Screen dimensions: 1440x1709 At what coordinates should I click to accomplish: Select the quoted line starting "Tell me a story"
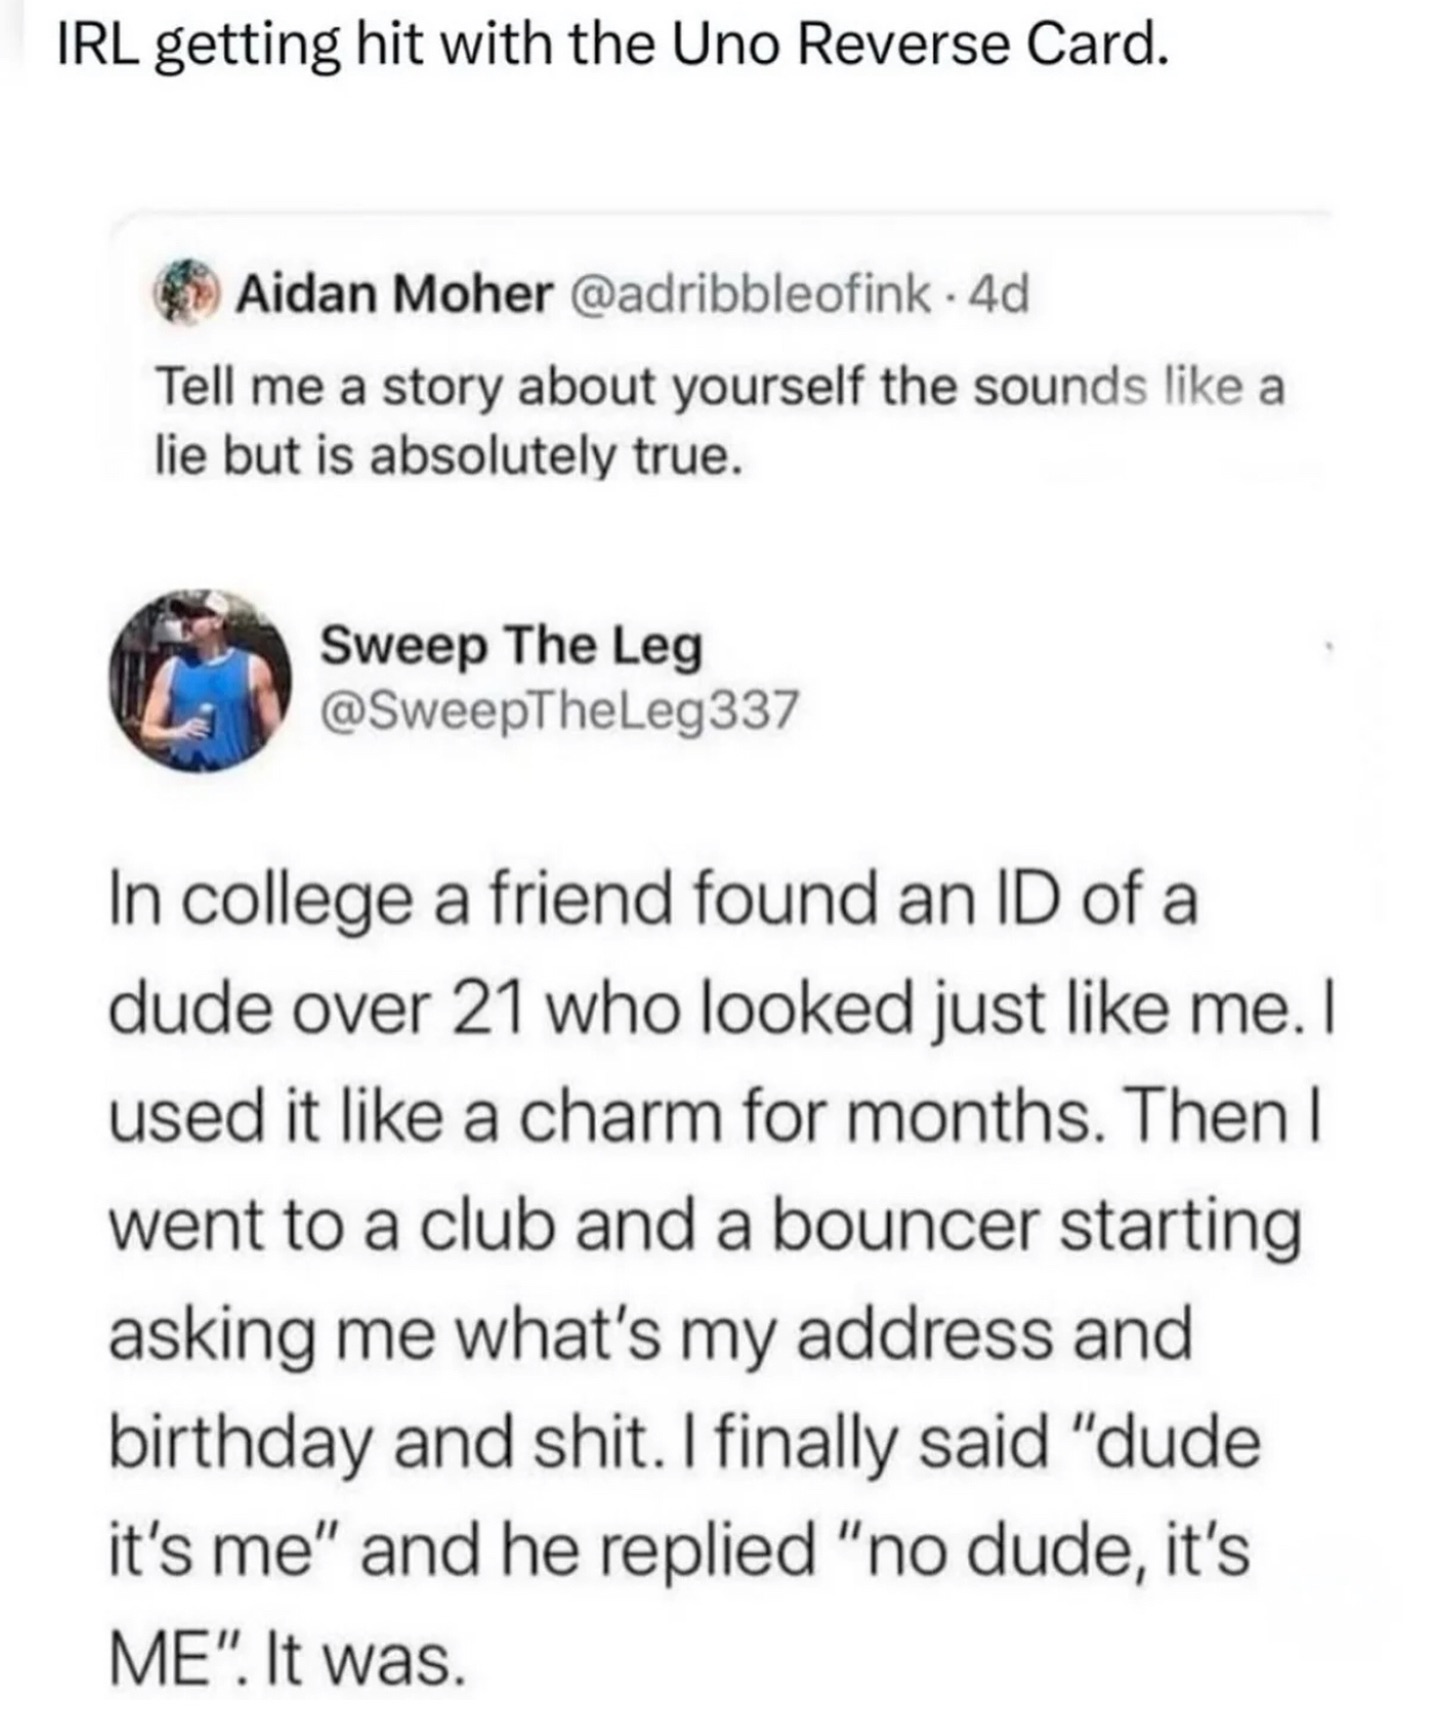[x=718, y=388]
